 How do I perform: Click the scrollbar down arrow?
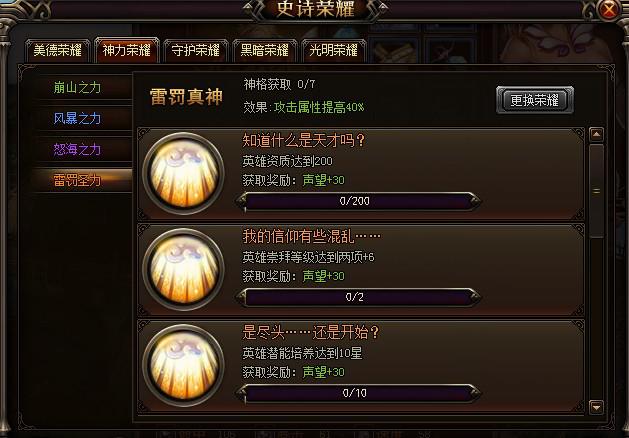[596, 407]
